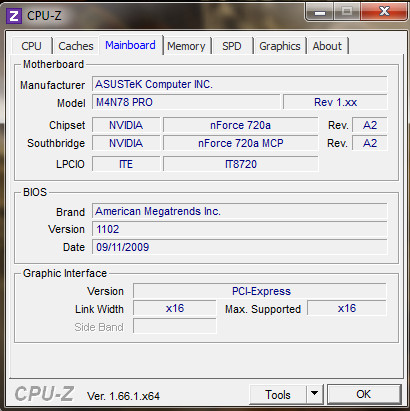
Task: Click the OK button
Action: pos(364,394)
